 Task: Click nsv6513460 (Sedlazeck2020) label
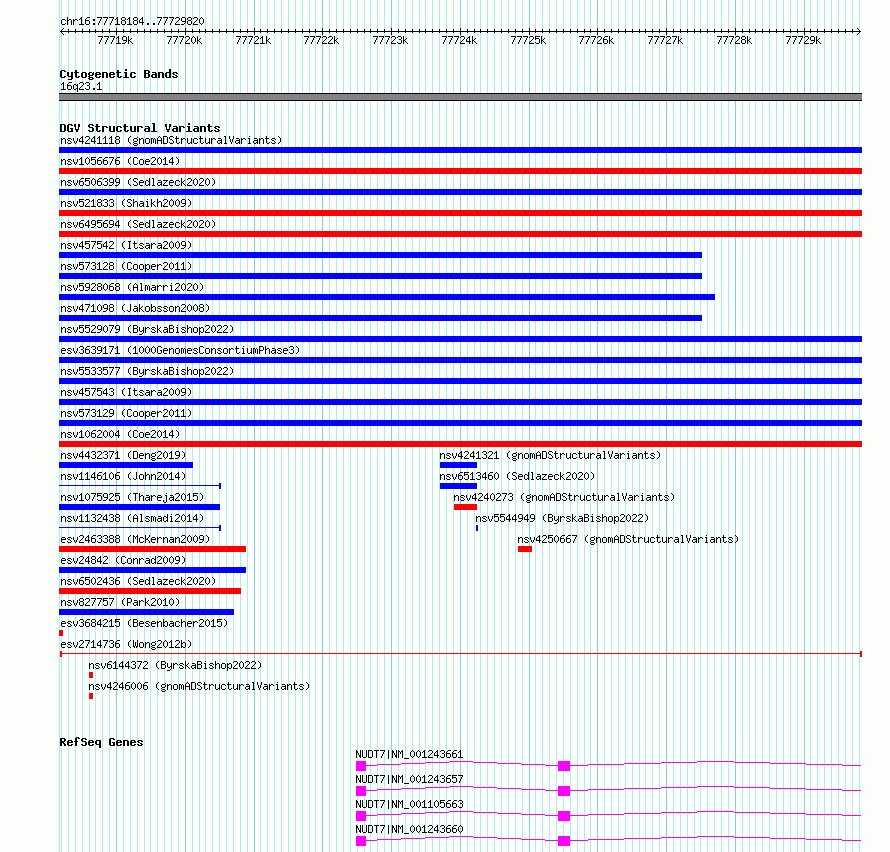click(517, 476)
